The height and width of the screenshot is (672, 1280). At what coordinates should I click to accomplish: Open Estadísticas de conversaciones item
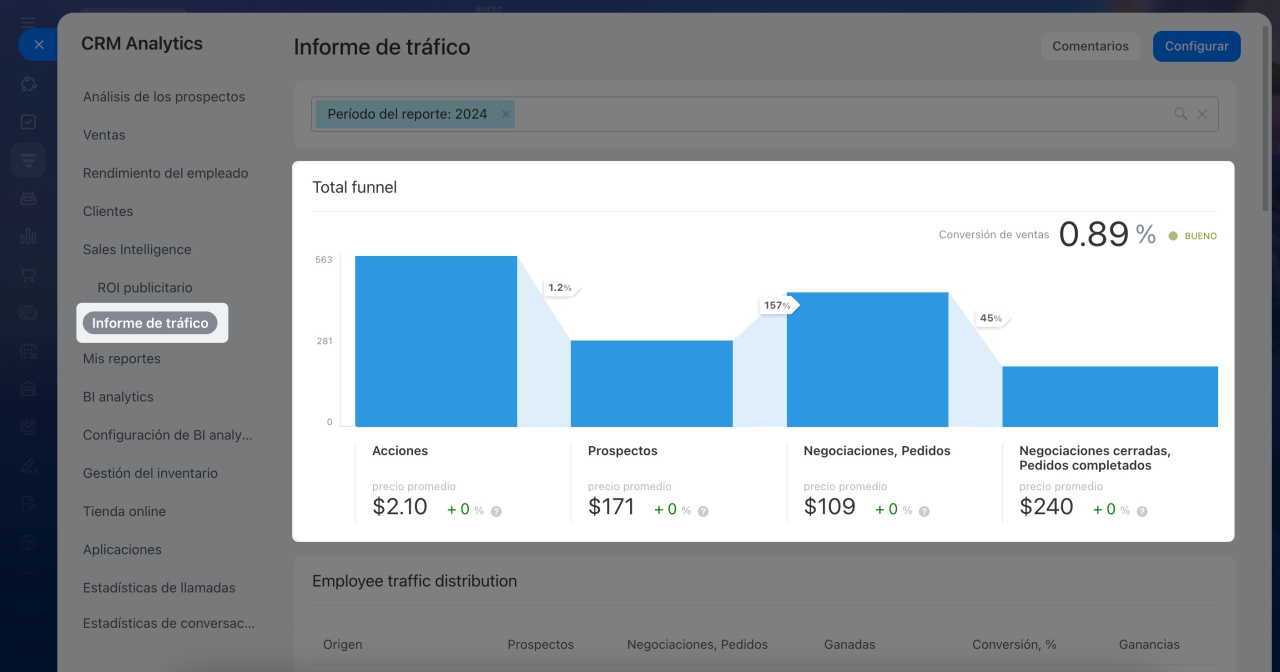169,623
